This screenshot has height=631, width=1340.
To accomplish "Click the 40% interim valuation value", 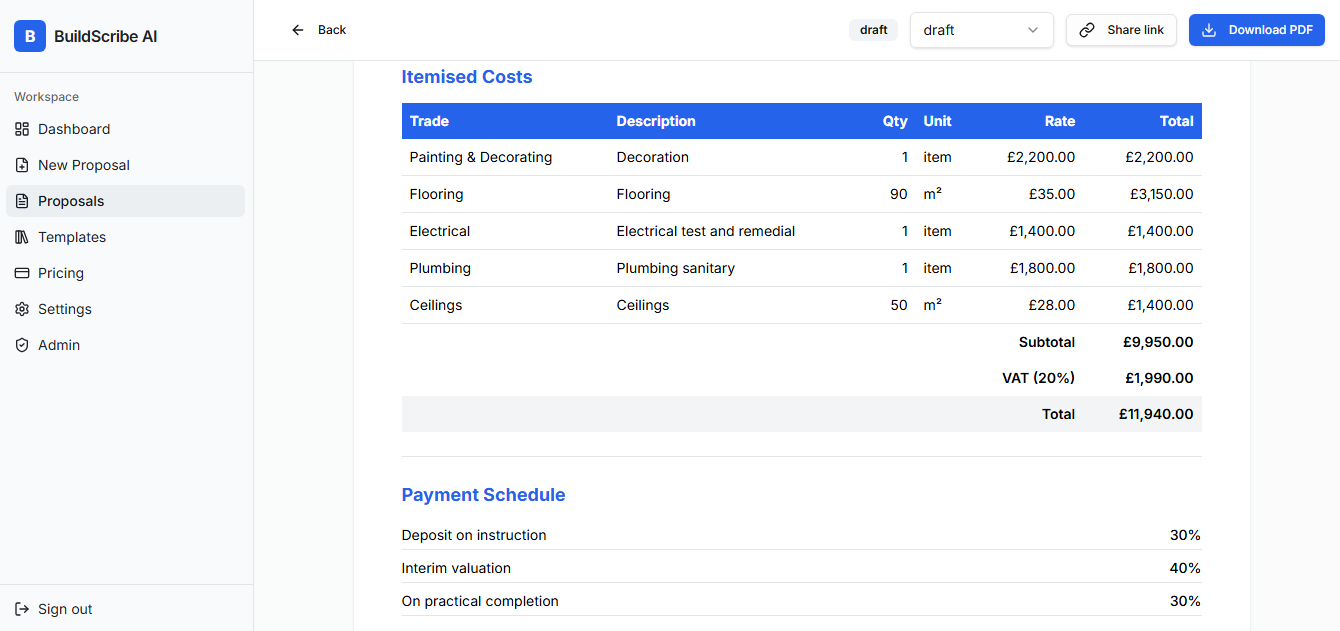I will tap(1185, 568).
